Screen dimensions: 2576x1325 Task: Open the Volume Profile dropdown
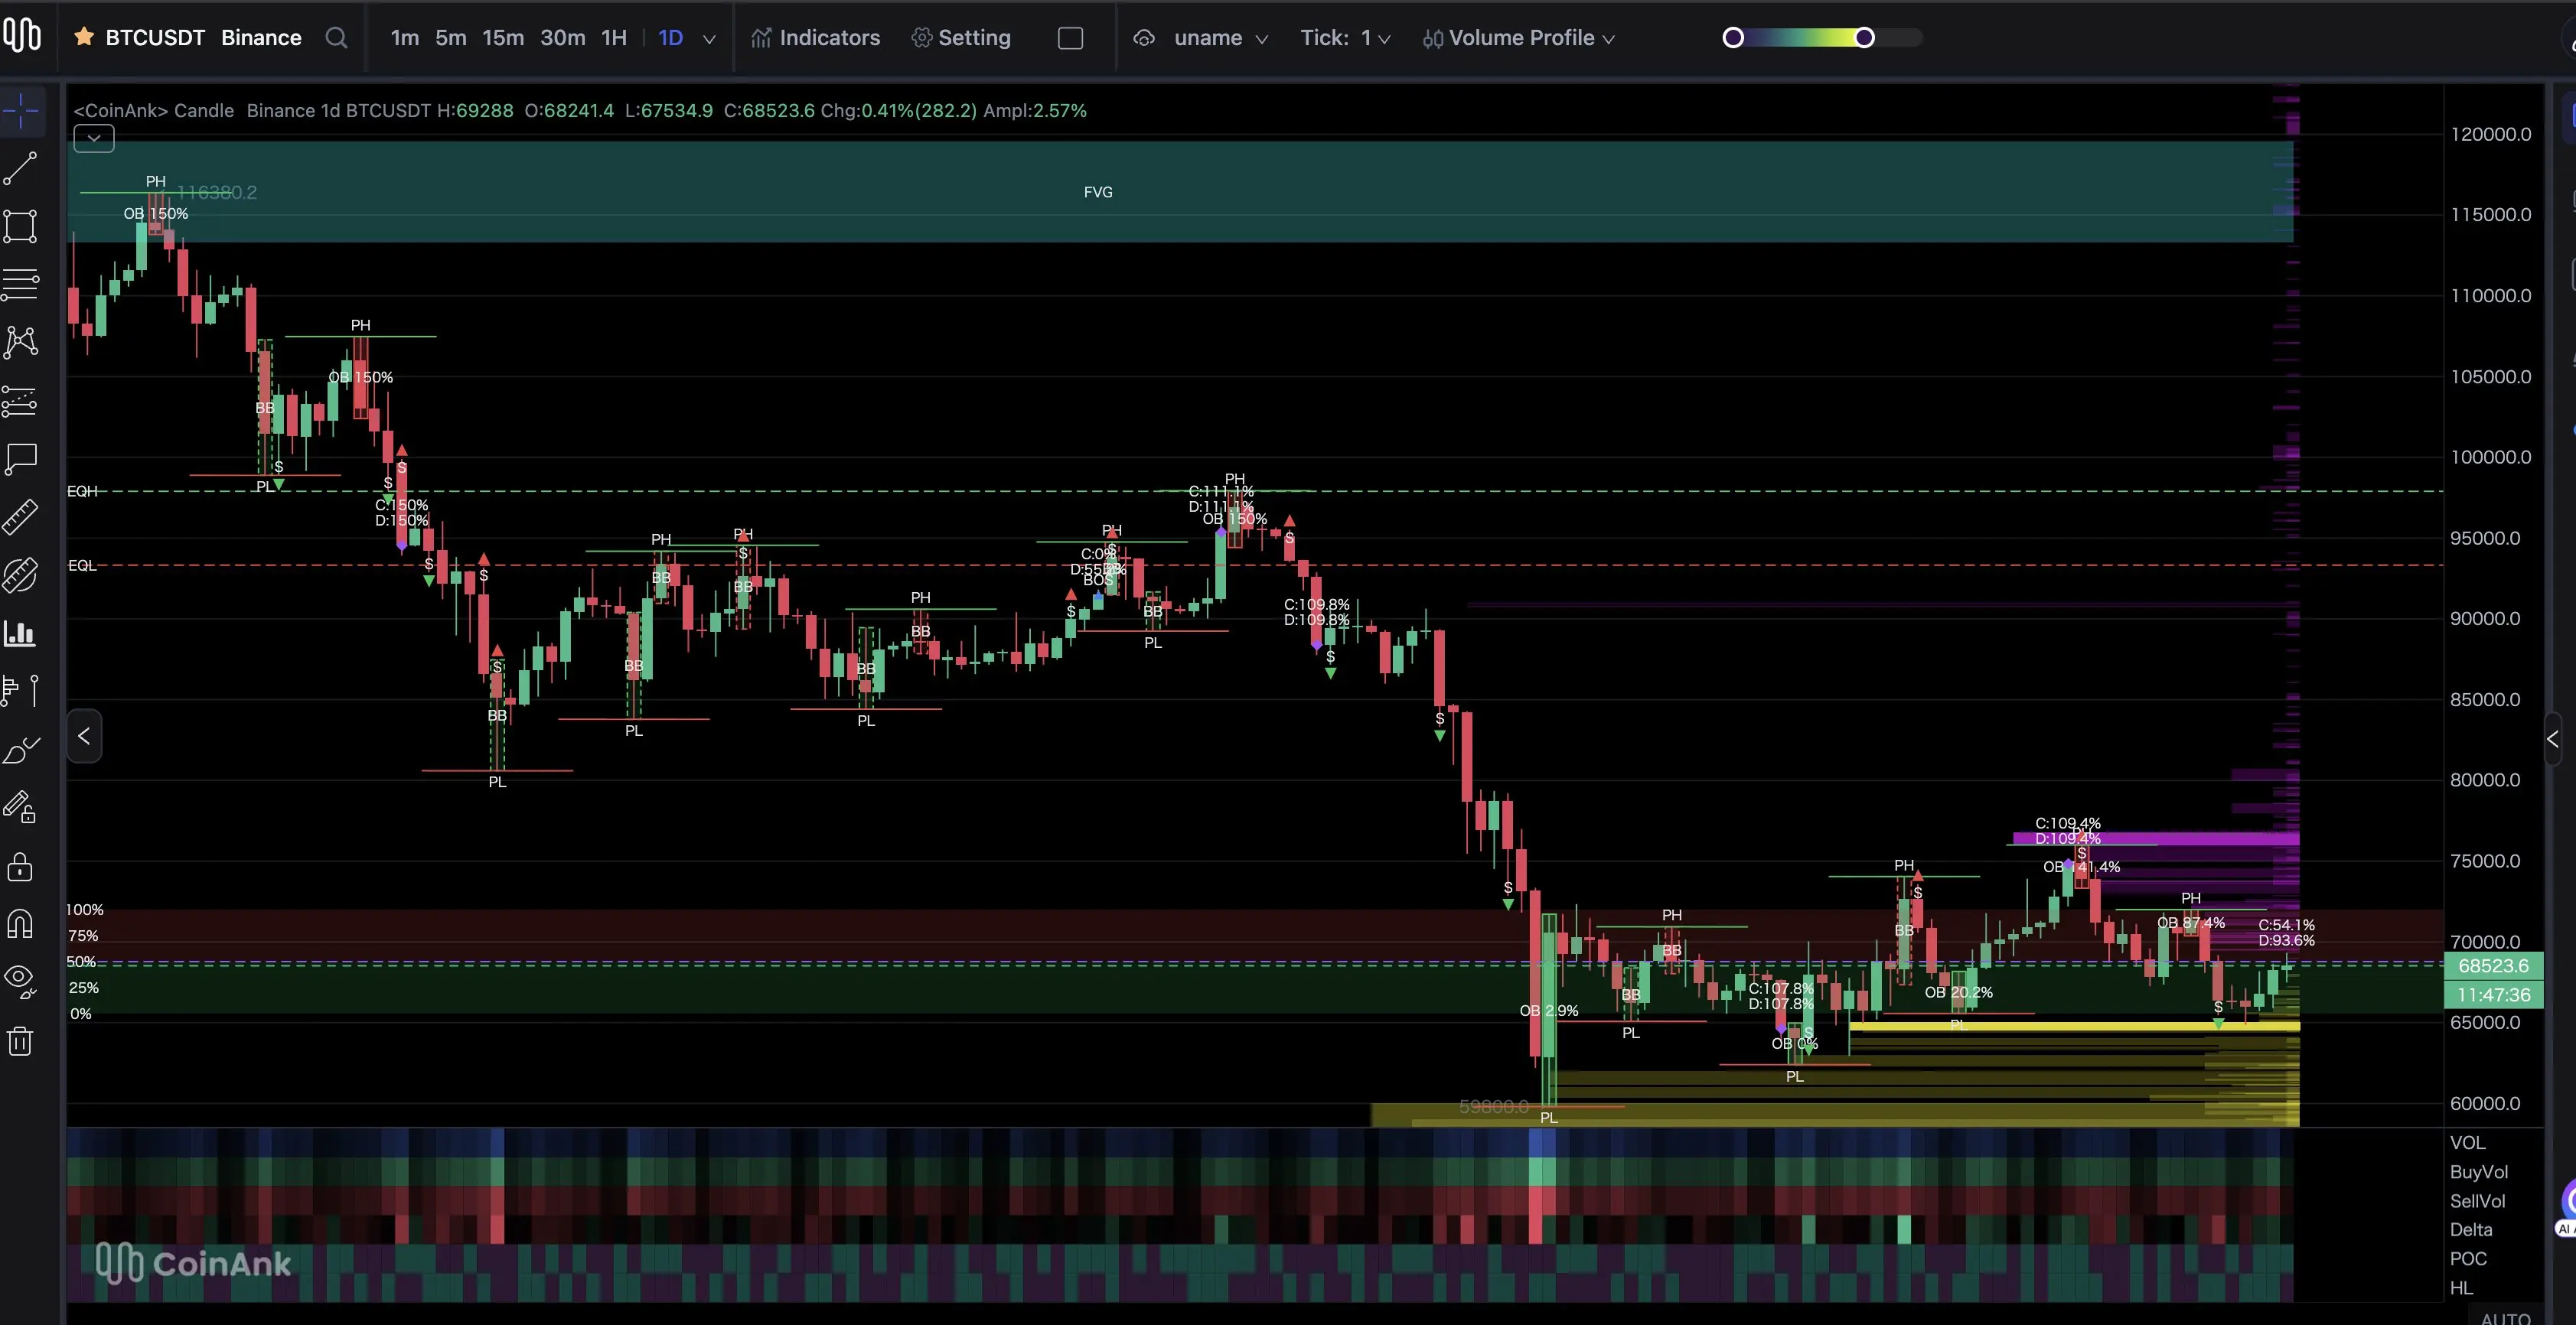pos(1519,38)
